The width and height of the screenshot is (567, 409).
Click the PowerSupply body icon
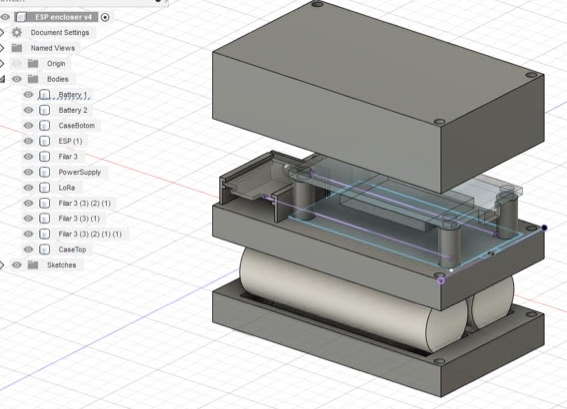(x=44, y=172)
